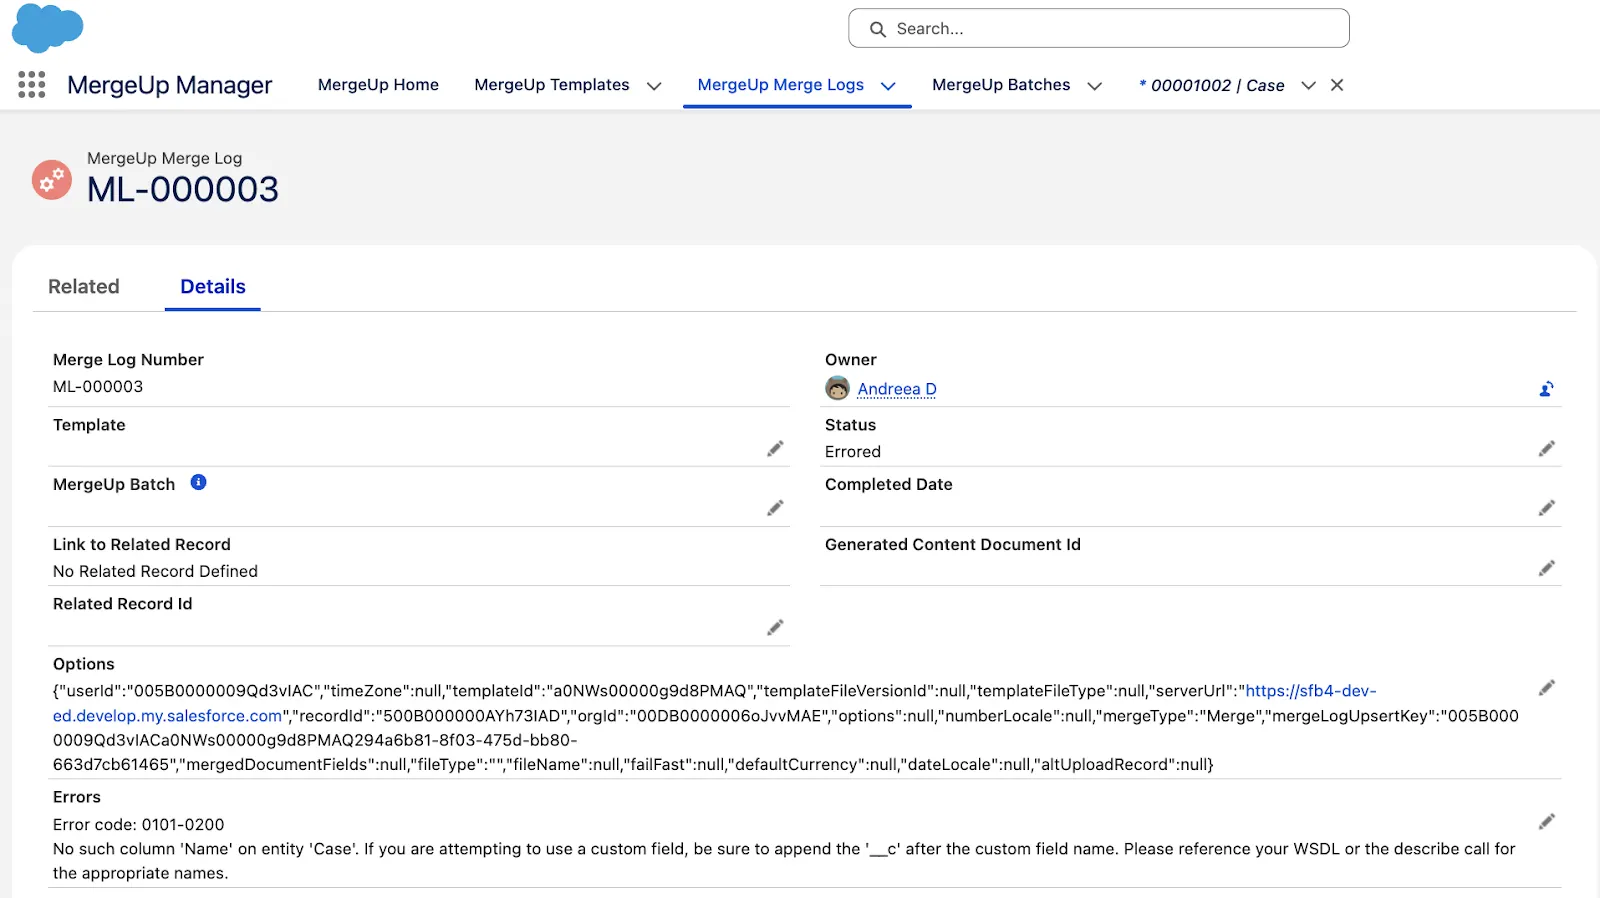The width and height of the screenshot is (1600, 898).
Task: Open the MergeUp Home tab
Action: click(378, 85)
